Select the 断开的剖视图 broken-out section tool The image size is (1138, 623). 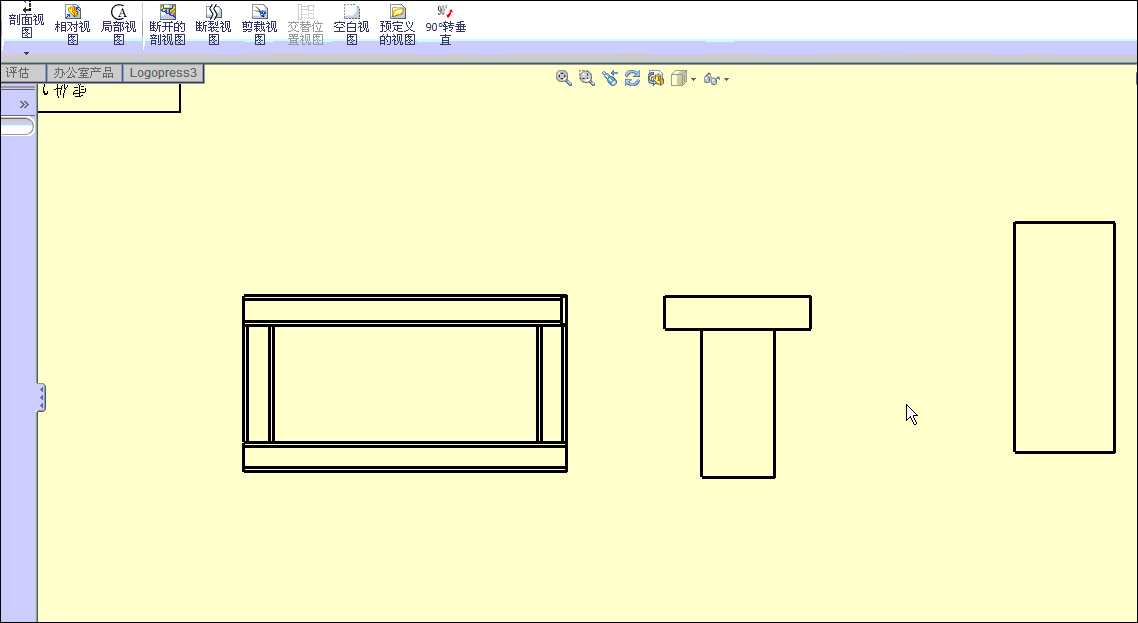(x=168, y=24)
